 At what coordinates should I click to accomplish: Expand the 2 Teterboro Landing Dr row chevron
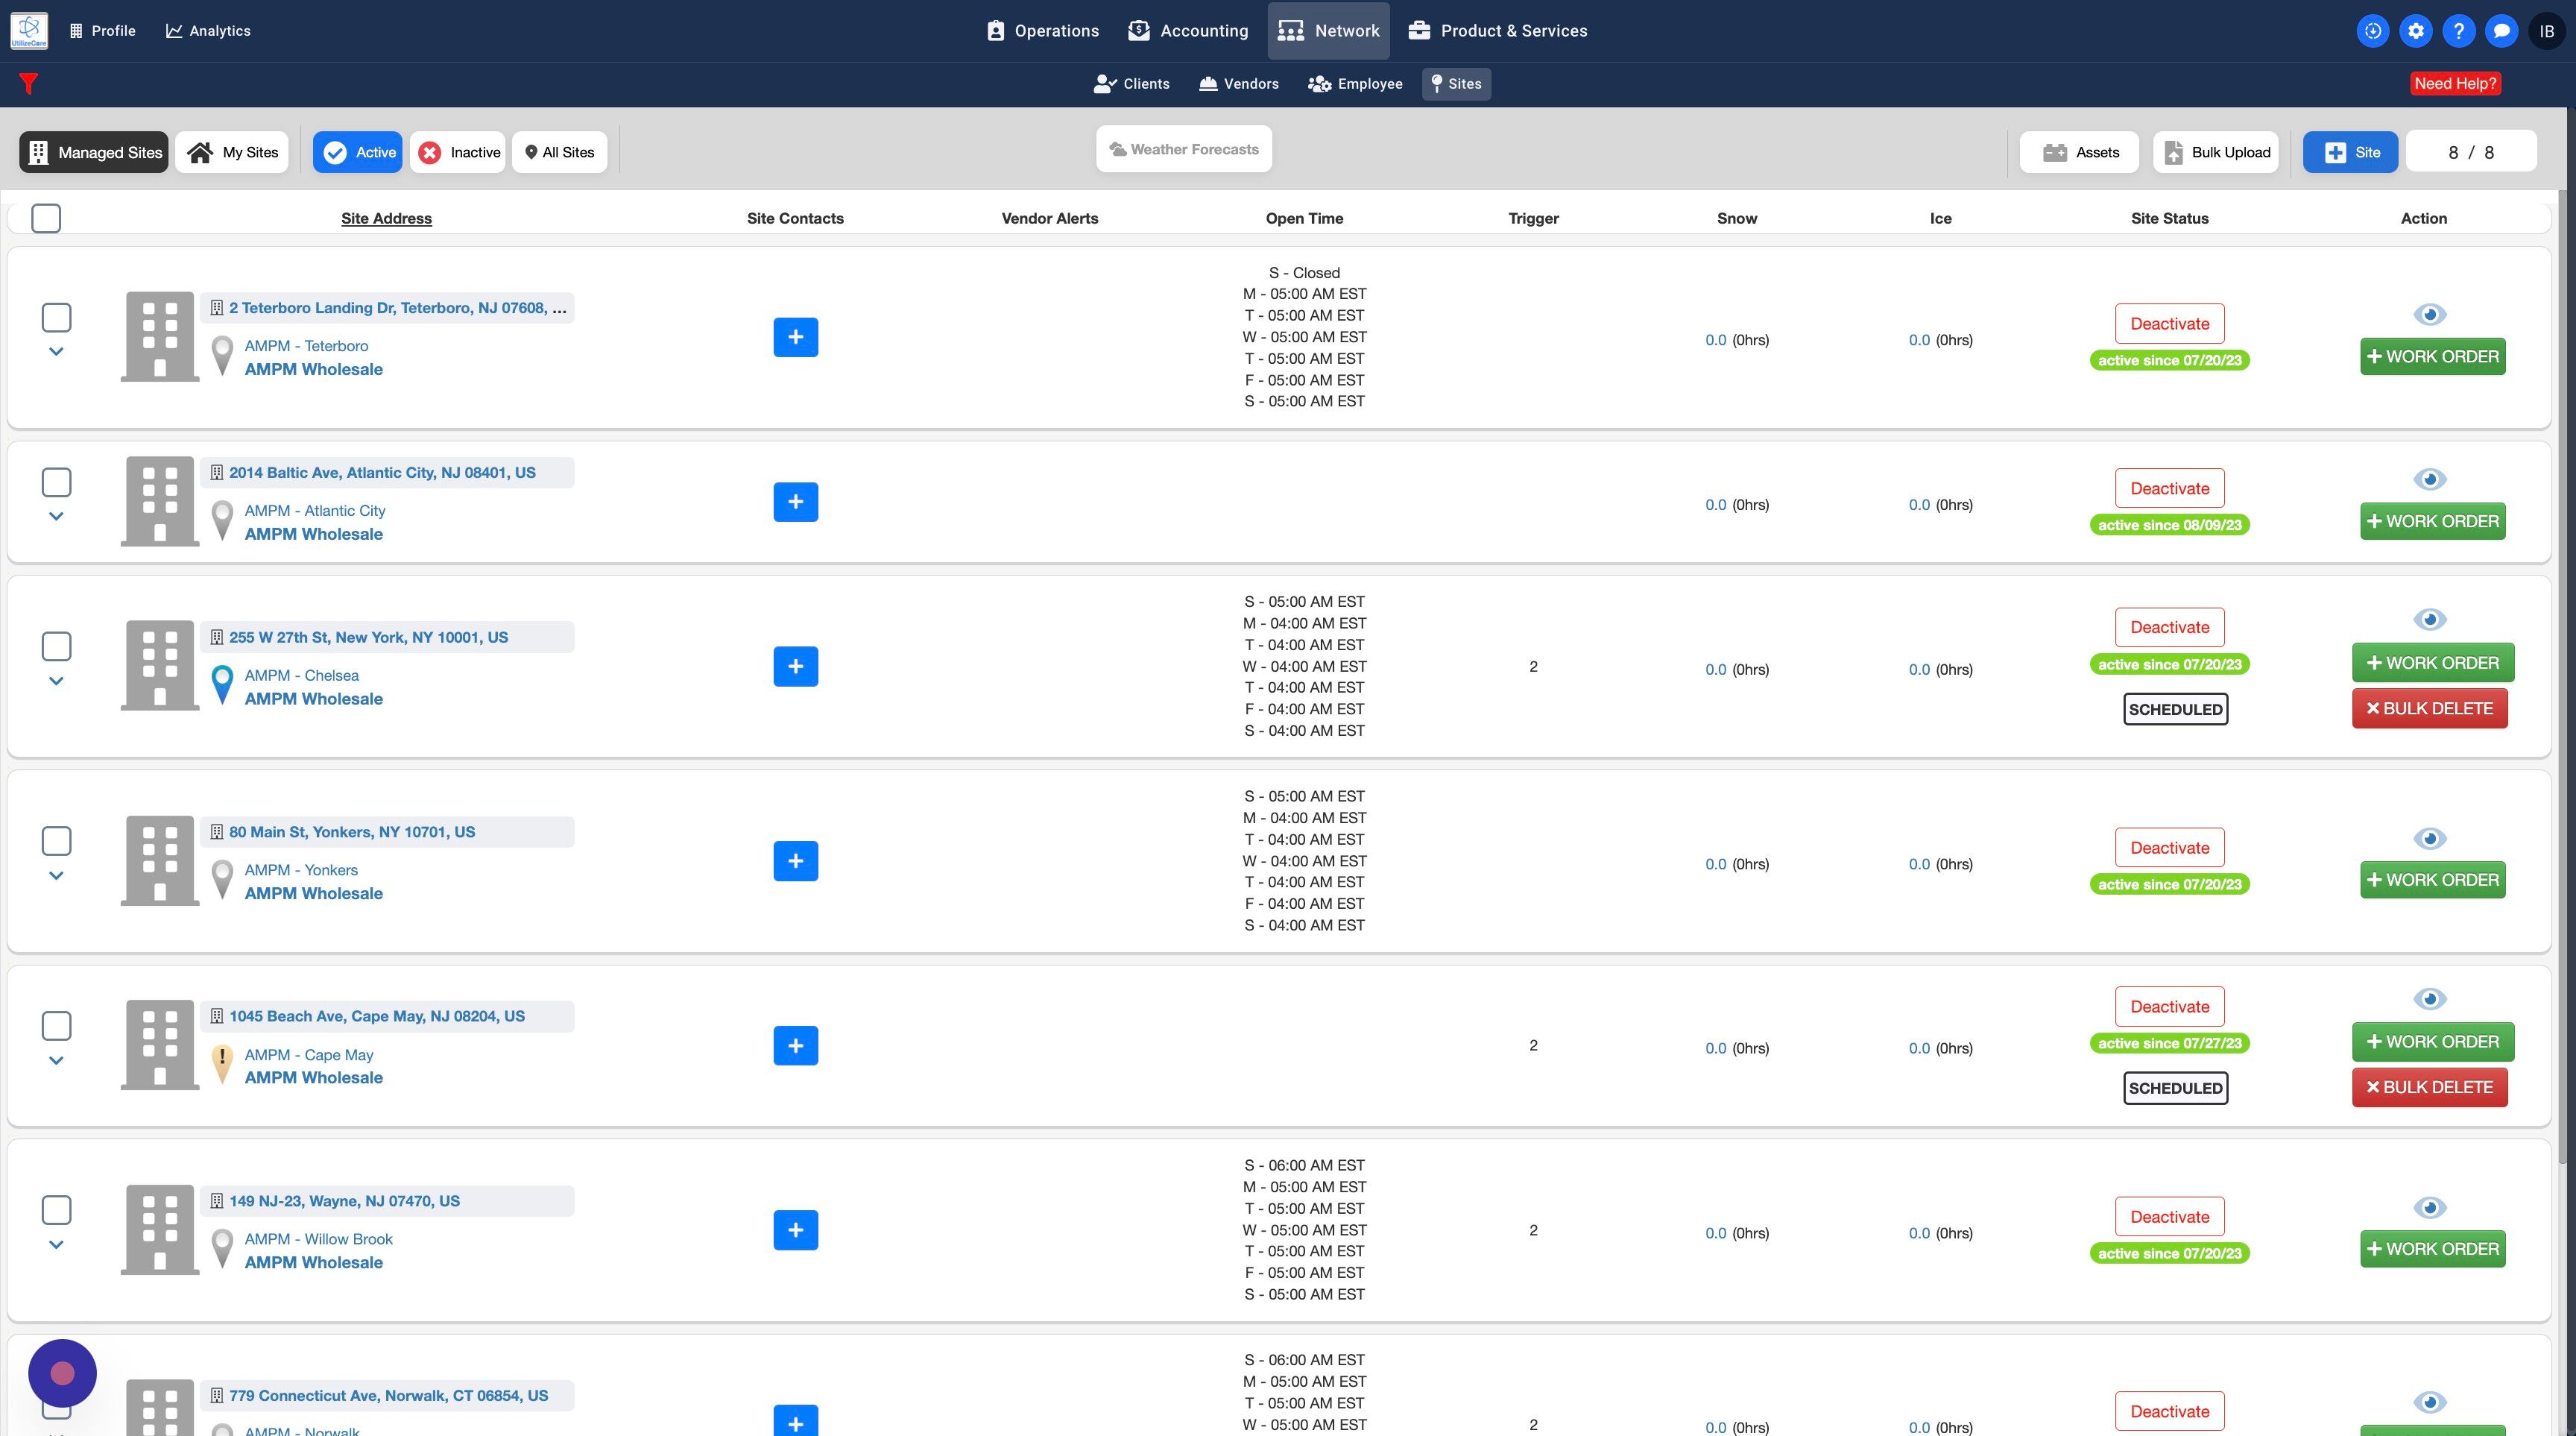(56, 352)
